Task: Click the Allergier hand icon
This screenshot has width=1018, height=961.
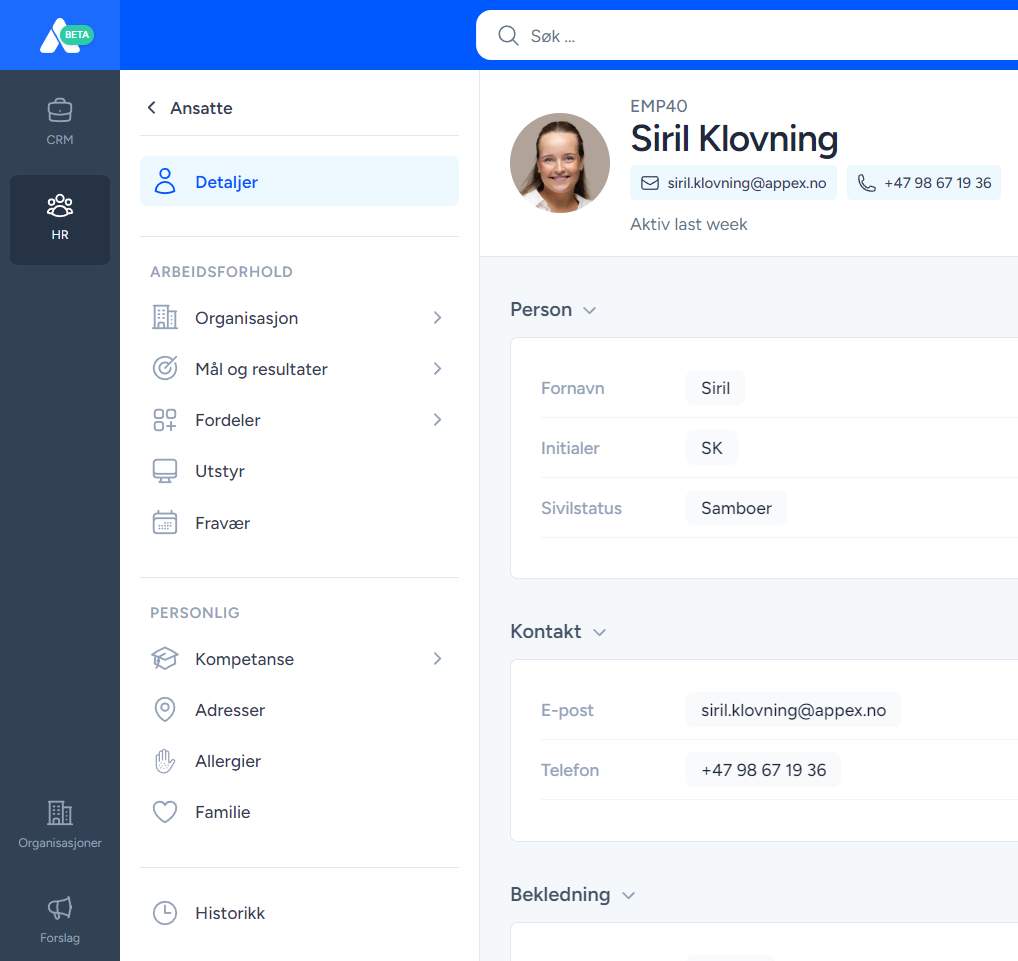Action: click(x=165, y=762)
